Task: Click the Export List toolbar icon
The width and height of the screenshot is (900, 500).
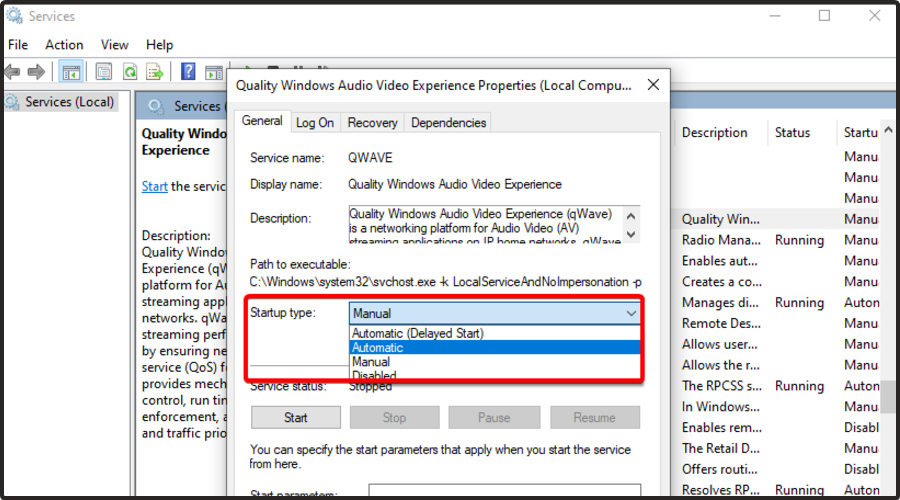Action: pos(155,72)
